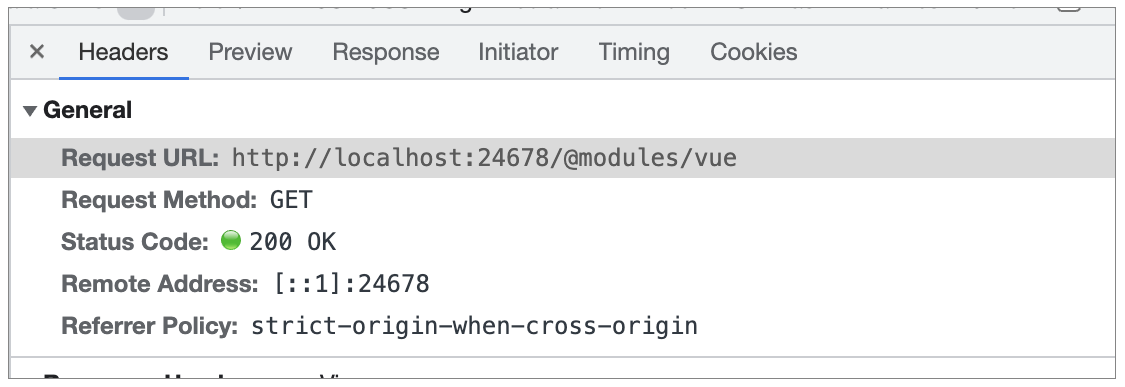The width and height of the screenshot is (1125, 387).
Task: Close the request details panel
Action: (x=37, y=52)
